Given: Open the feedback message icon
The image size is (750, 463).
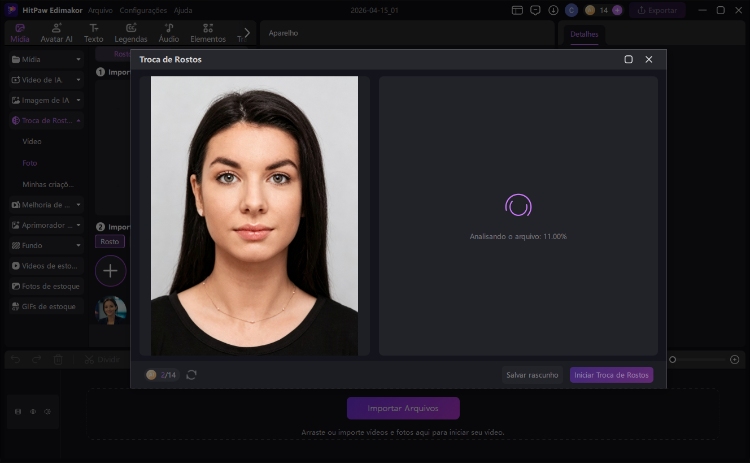Looking at the screenshot, I should pos(535,10).
